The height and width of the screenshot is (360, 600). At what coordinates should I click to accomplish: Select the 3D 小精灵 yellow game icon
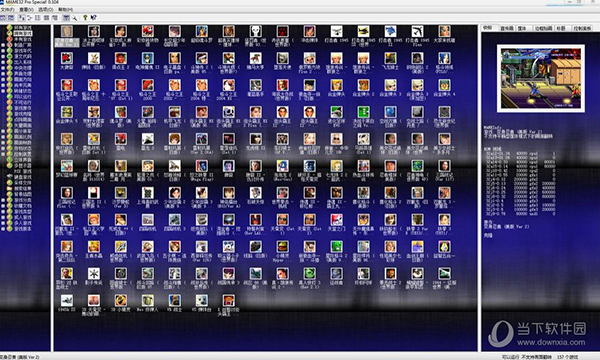point(121,300)
